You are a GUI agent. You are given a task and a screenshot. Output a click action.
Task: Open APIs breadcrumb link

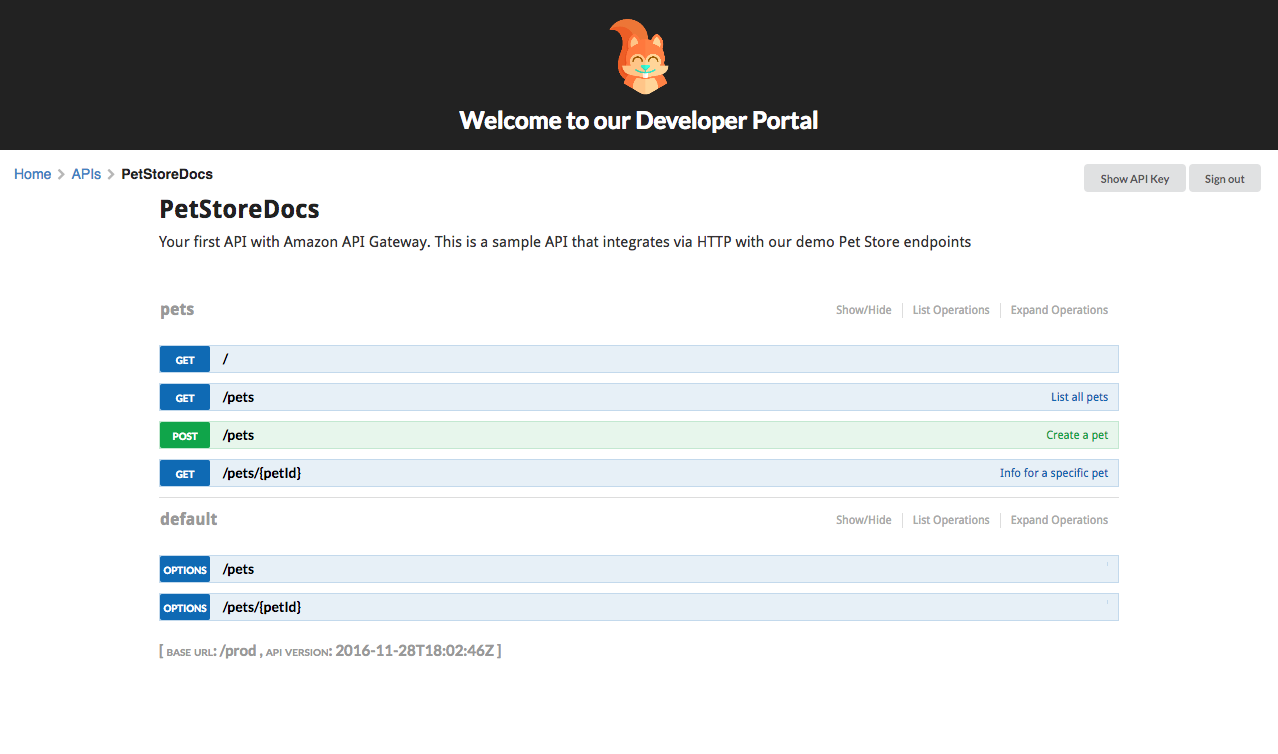click(86, 174)
